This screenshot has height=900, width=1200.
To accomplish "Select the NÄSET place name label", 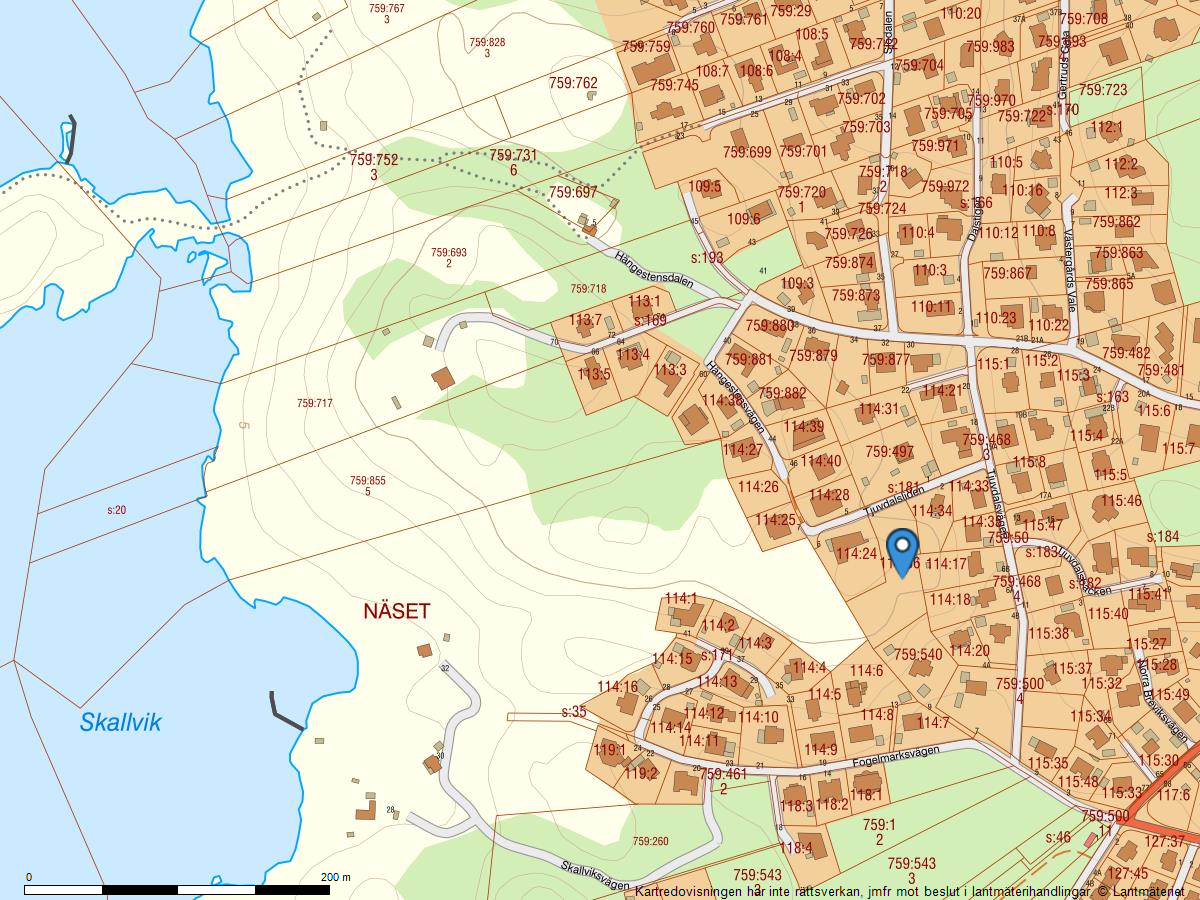I will tap(397, 611).
